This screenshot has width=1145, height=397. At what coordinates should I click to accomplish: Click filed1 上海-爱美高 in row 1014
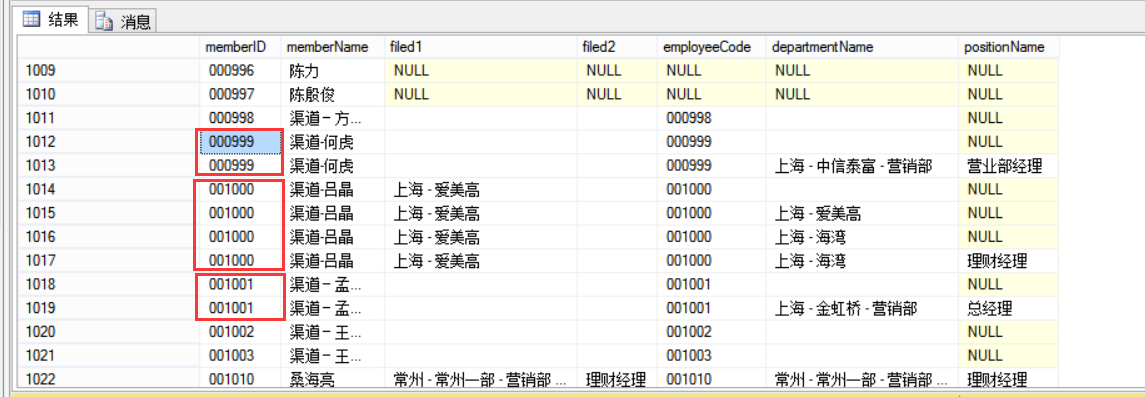480,190
